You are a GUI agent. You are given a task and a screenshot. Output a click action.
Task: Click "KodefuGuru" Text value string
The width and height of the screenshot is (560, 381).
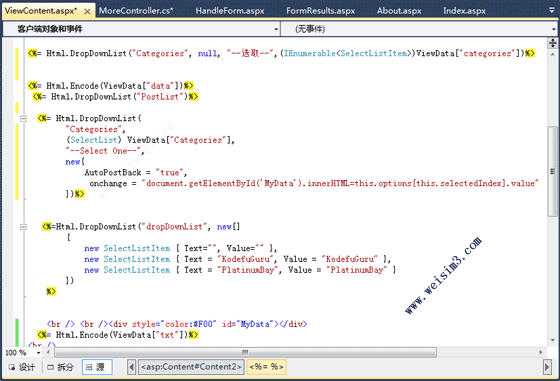coord(245,259)
